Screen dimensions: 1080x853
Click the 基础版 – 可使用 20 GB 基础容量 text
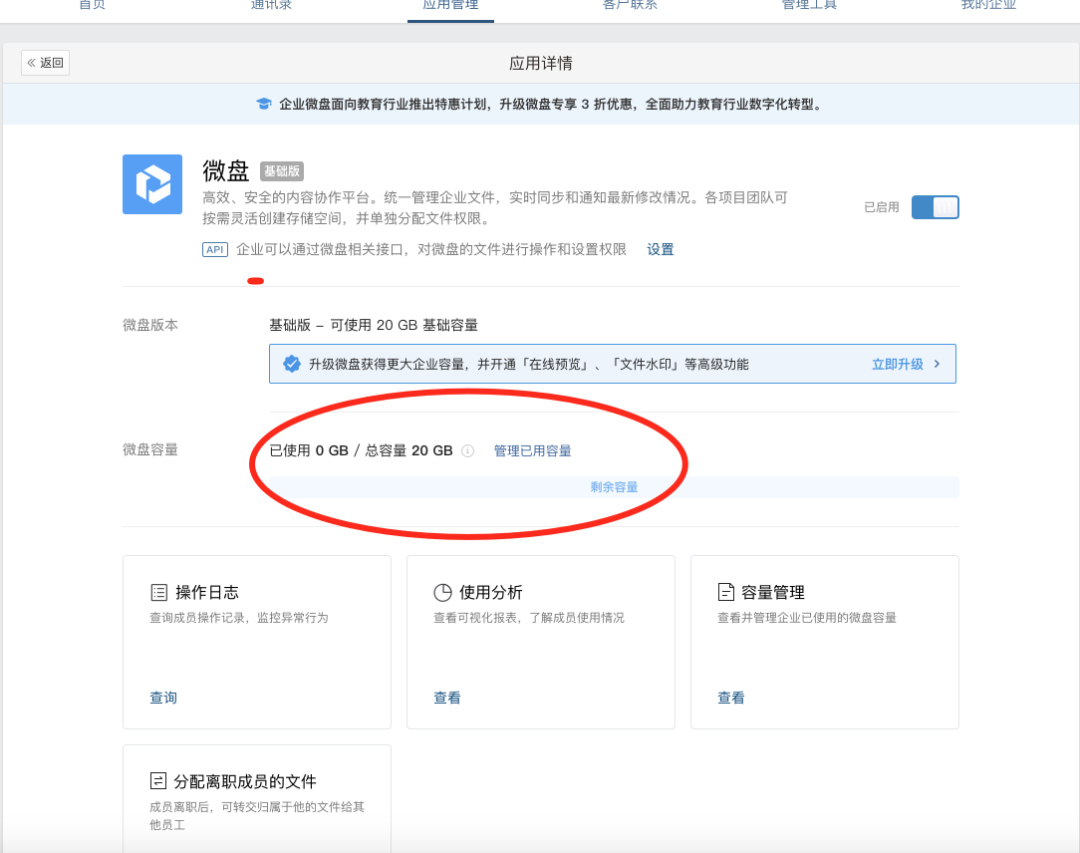(373, 325)
